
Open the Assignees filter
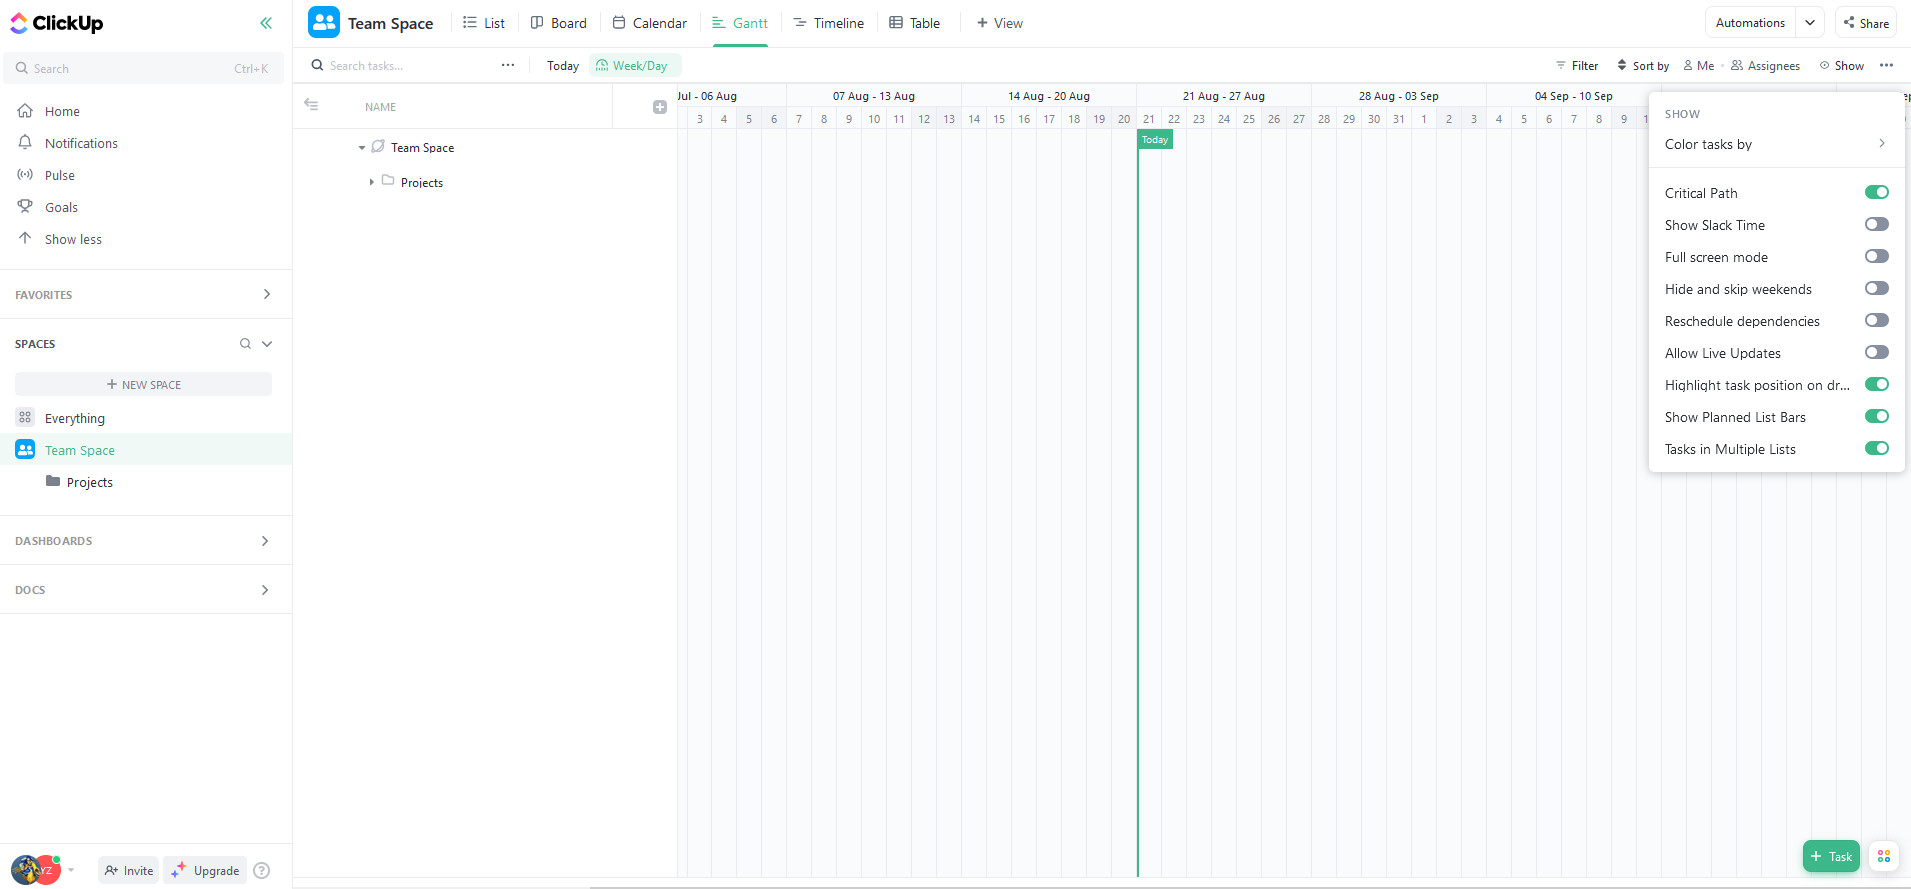[1765, 65]
